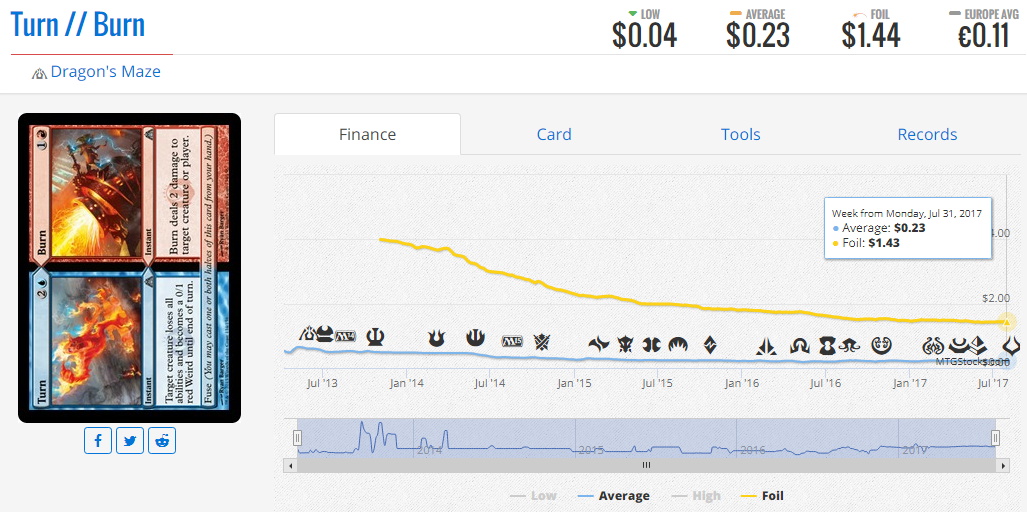Click the $2.00 y-axis label
This screenshot has height=512, width=1027.
click(996, 298)
